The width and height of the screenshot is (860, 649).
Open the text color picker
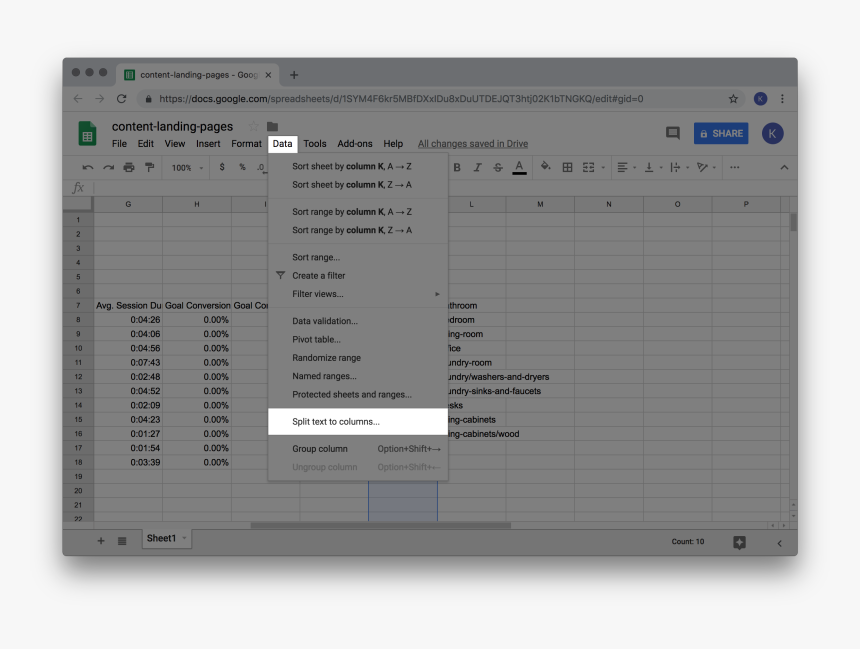(519, 167)
